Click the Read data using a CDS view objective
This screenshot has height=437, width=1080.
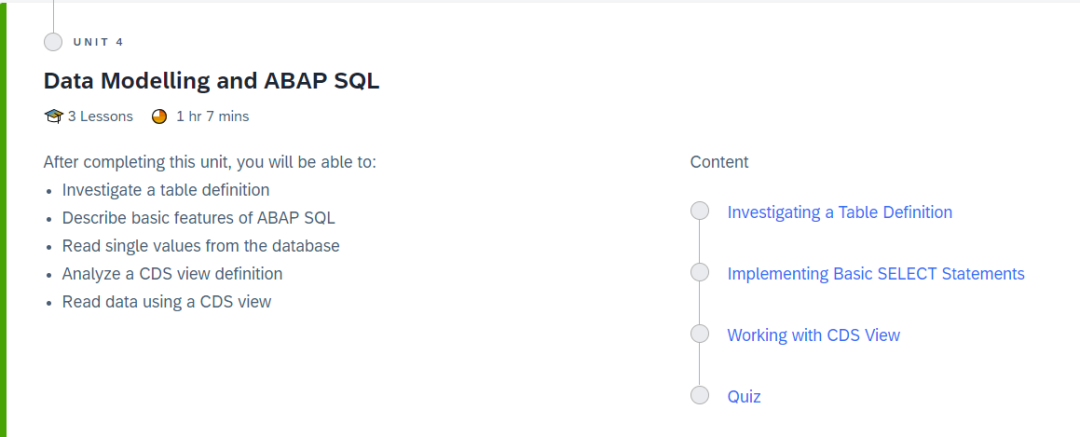pos(166,301)
